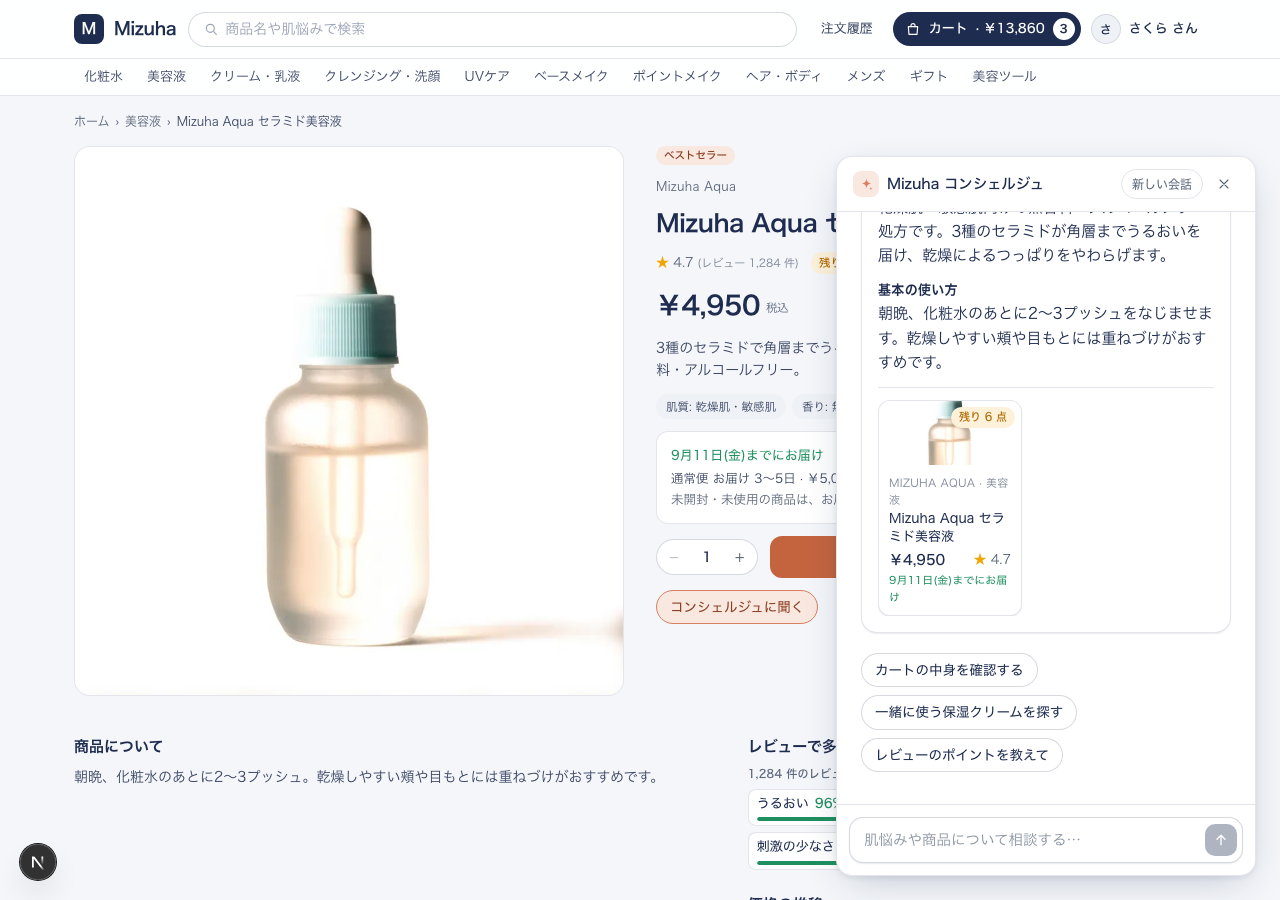
Task: Open the 美容ツール category
Action: [1004, 76]
